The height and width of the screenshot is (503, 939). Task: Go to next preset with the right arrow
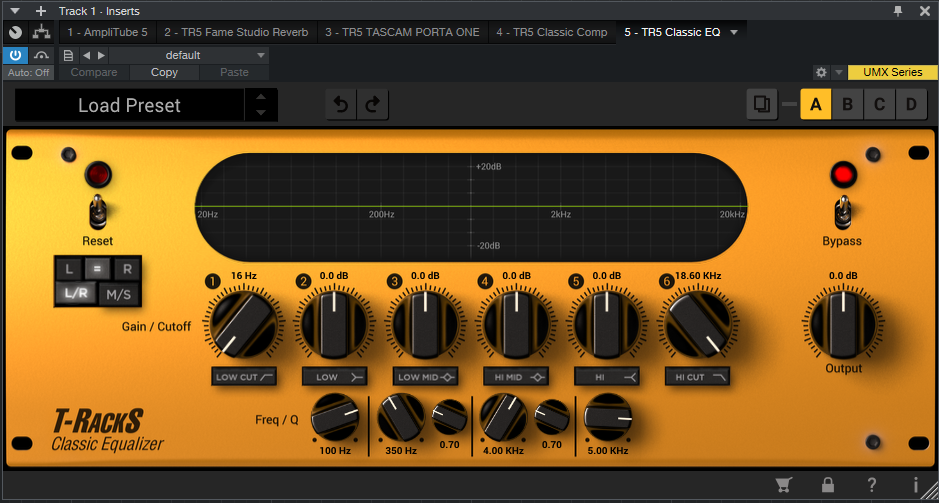(x=101, y=56)
